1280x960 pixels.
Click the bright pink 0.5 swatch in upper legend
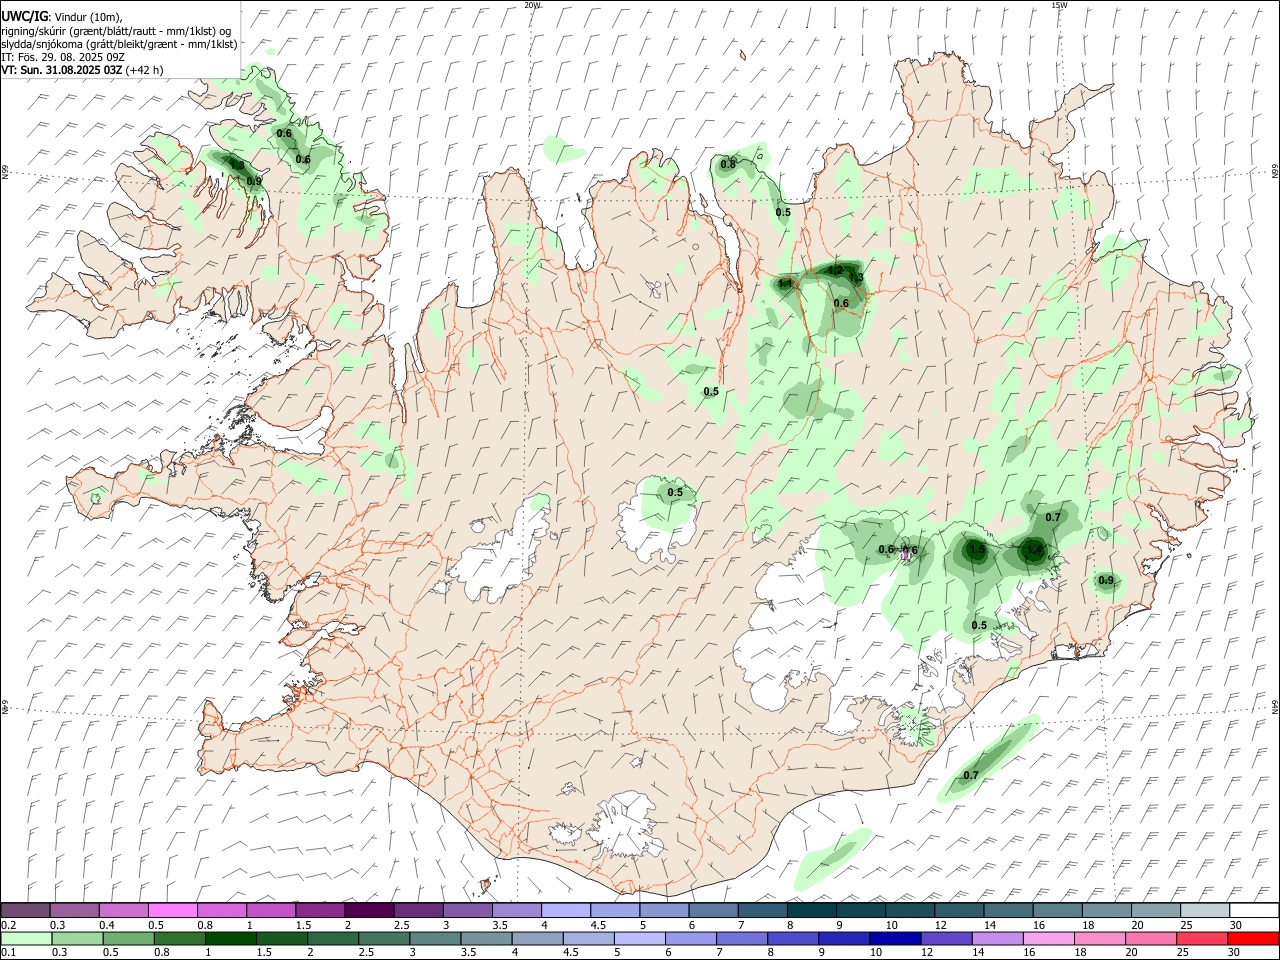(172, 911)
